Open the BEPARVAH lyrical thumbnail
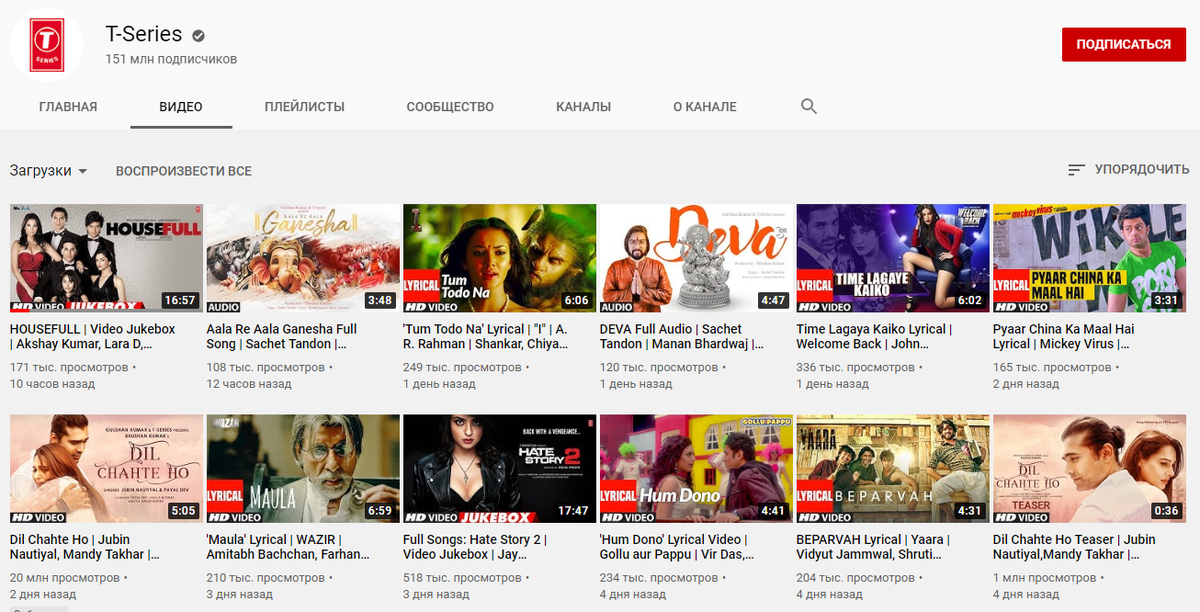Screen dimensions: 1200x612 click(x=893, y=469)
